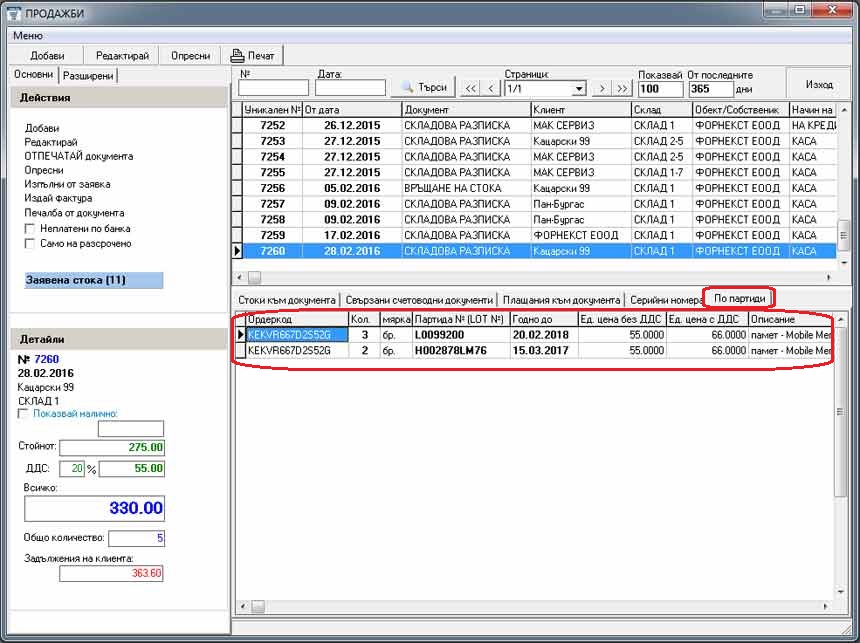This screenshot has width=860, height=643.
Task: Click lots grid horizontal scrollbar thumb
Action: [258, 606]
